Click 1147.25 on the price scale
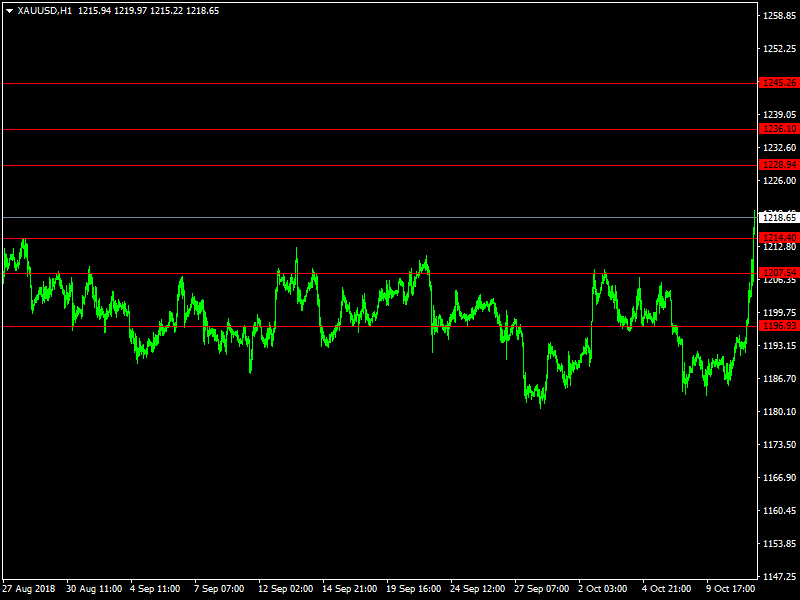The height and width of the screenshot is (600, 800). 779,577
